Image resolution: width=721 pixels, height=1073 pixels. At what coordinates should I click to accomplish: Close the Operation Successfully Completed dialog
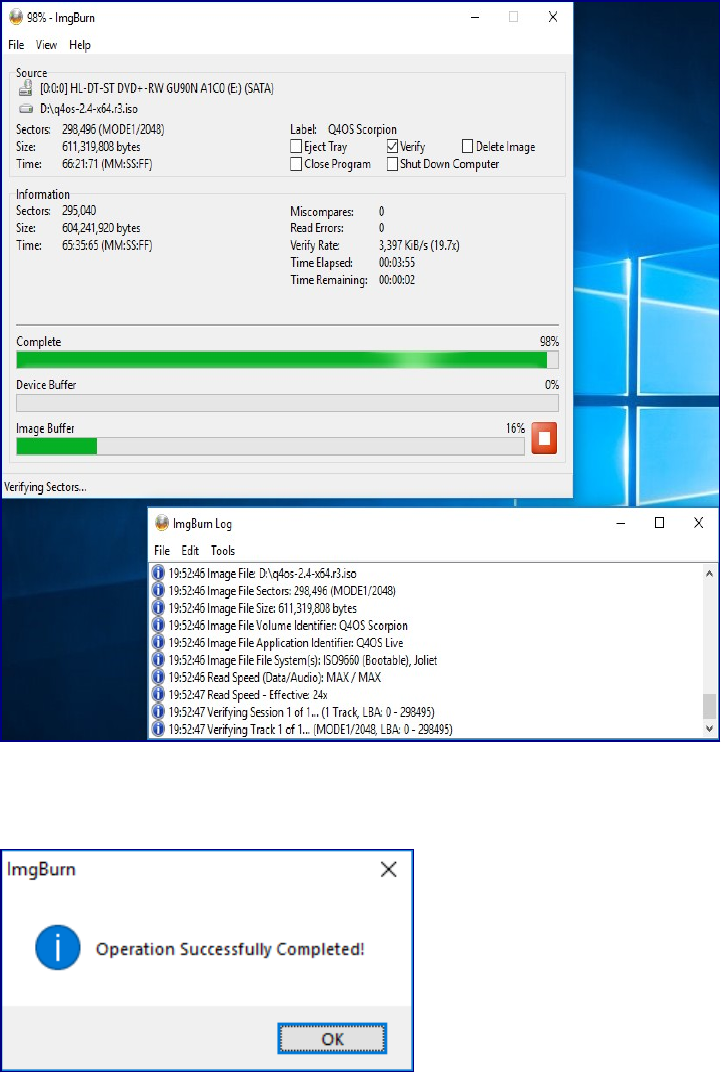(x=389, y=869)
